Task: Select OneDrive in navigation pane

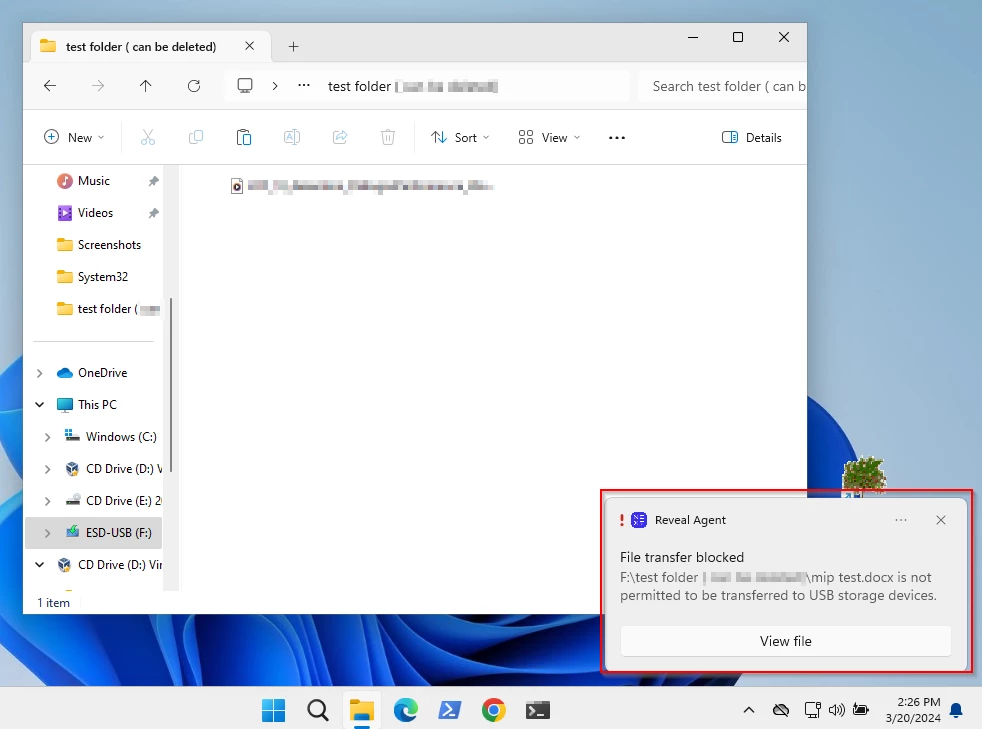Action: 103,373
